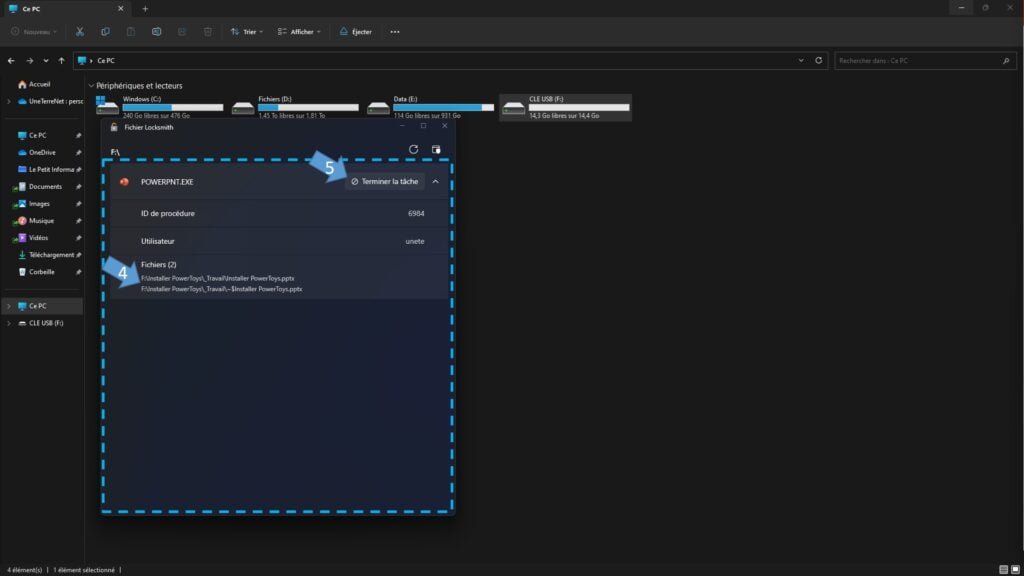The image size is (1024, 576).
Task: Click the Copy icon in Explorer toolbar
Action: pyautogui.click(x=105, y=31)
